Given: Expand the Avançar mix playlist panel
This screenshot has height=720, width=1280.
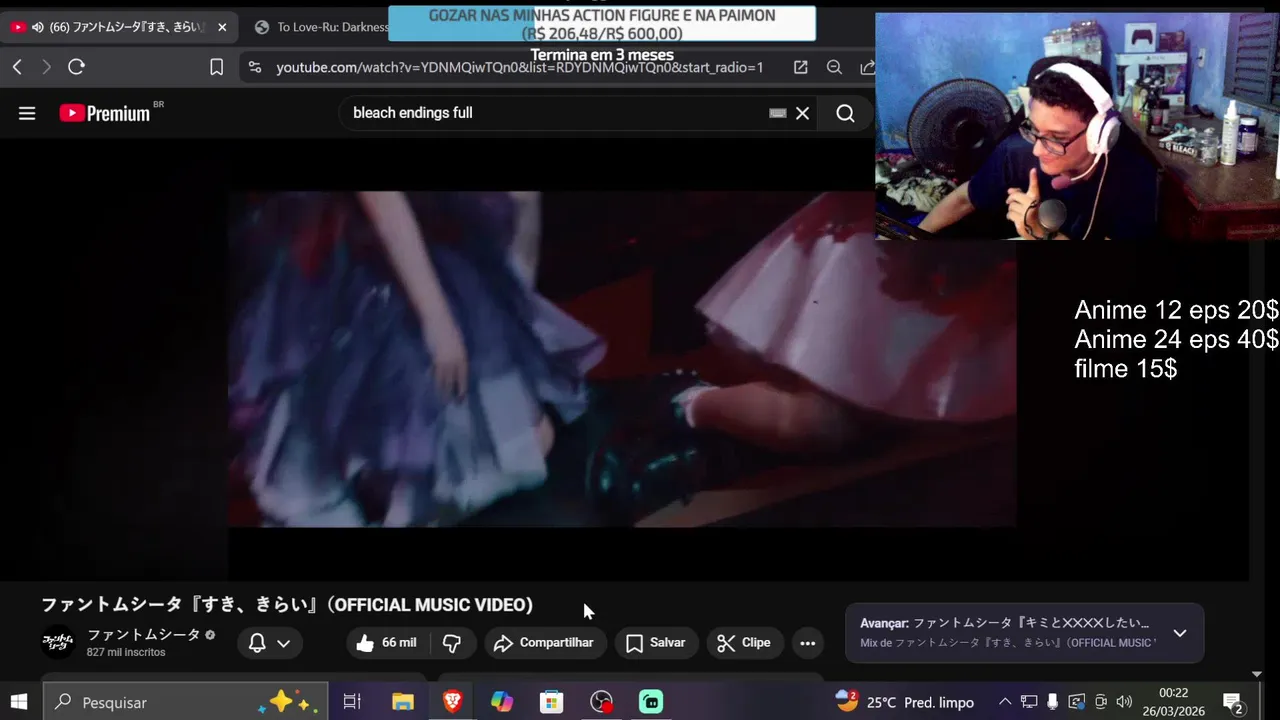Looking at the screenshot, I should tap(1180, 633).
